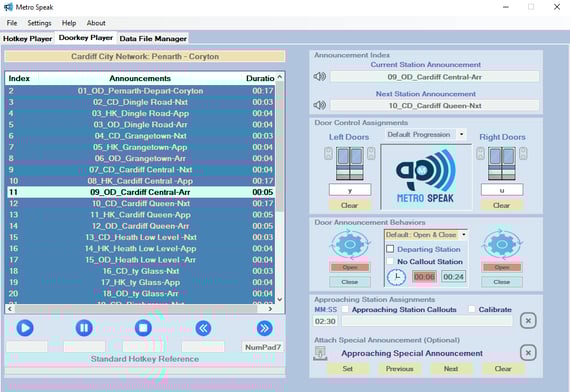Toggle the Calibrate checkbox
Image resolution: width=570 pixels, height=392 pixels.
click(471, 309)
